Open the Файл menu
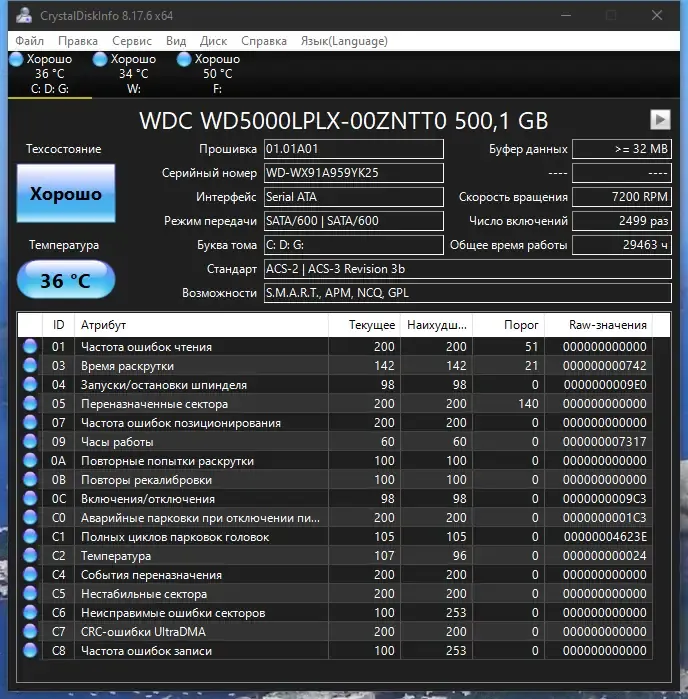The image size is (688, 699). [29, 41]
